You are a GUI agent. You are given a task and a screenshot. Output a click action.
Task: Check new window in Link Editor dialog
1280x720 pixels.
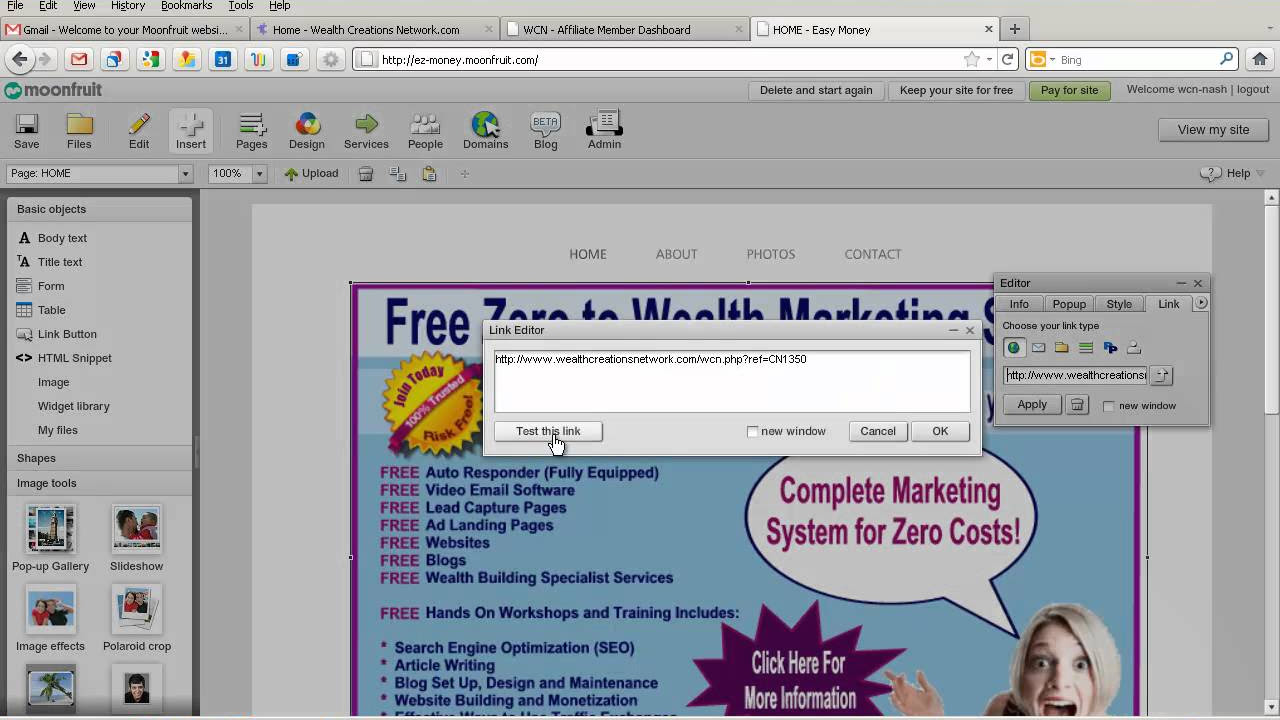pos(753,432)
